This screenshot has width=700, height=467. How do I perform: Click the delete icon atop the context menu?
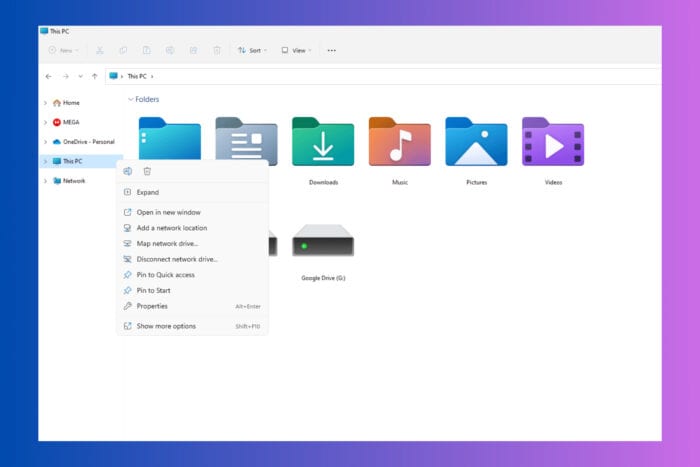point(147,171)
